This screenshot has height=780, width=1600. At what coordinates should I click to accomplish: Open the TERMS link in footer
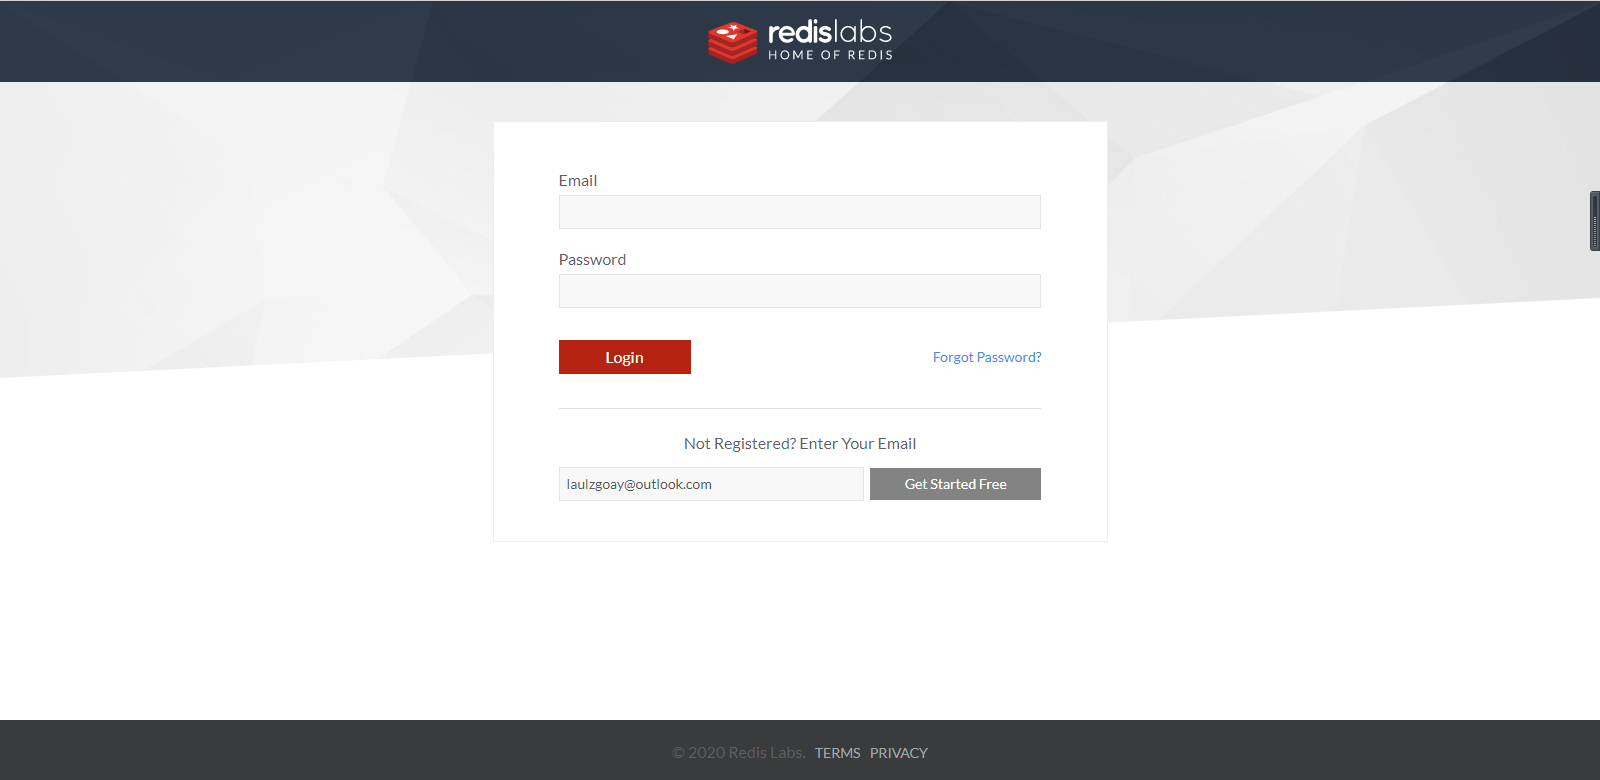837,753
